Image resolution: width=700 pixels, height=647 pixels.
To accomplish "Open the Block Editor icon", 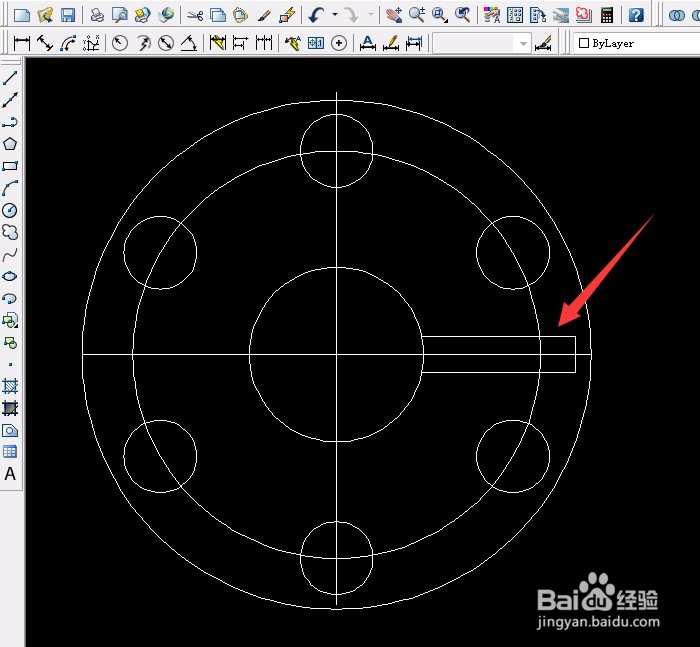I will coord(288,15).
